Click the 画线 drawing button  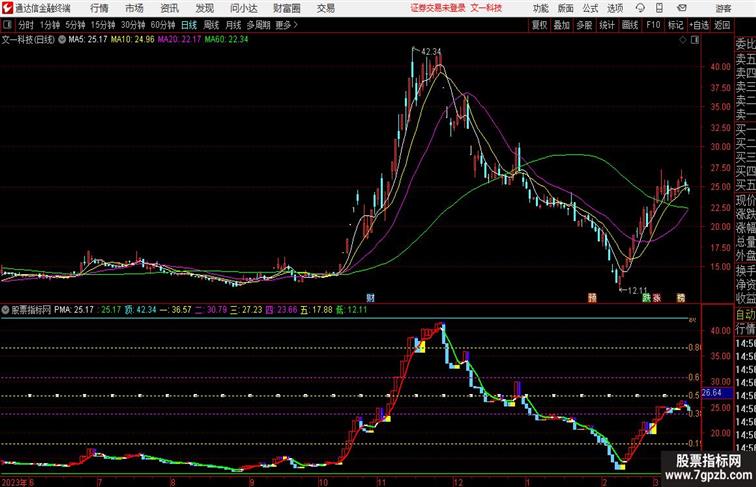click(x=630, y=25)
